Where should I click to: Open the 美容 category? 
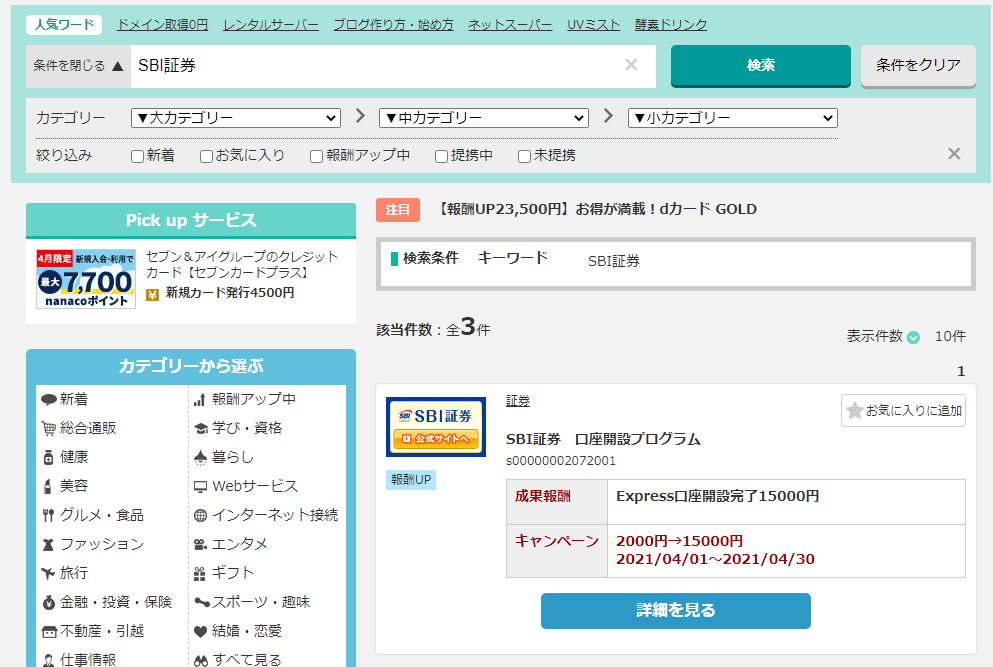click(65, 486)
